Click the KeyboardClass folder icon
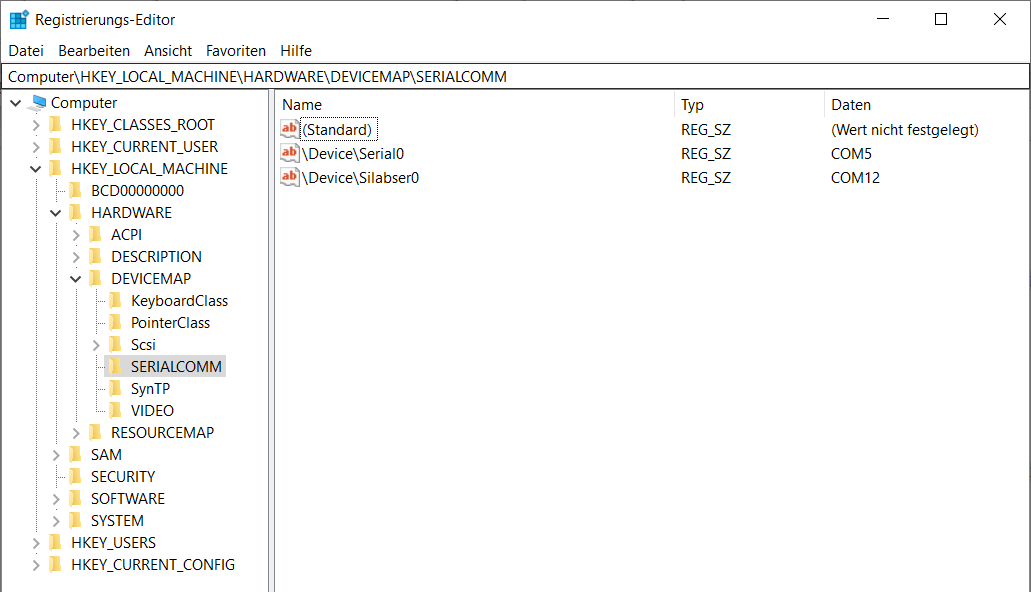 (x=115, y=301)
